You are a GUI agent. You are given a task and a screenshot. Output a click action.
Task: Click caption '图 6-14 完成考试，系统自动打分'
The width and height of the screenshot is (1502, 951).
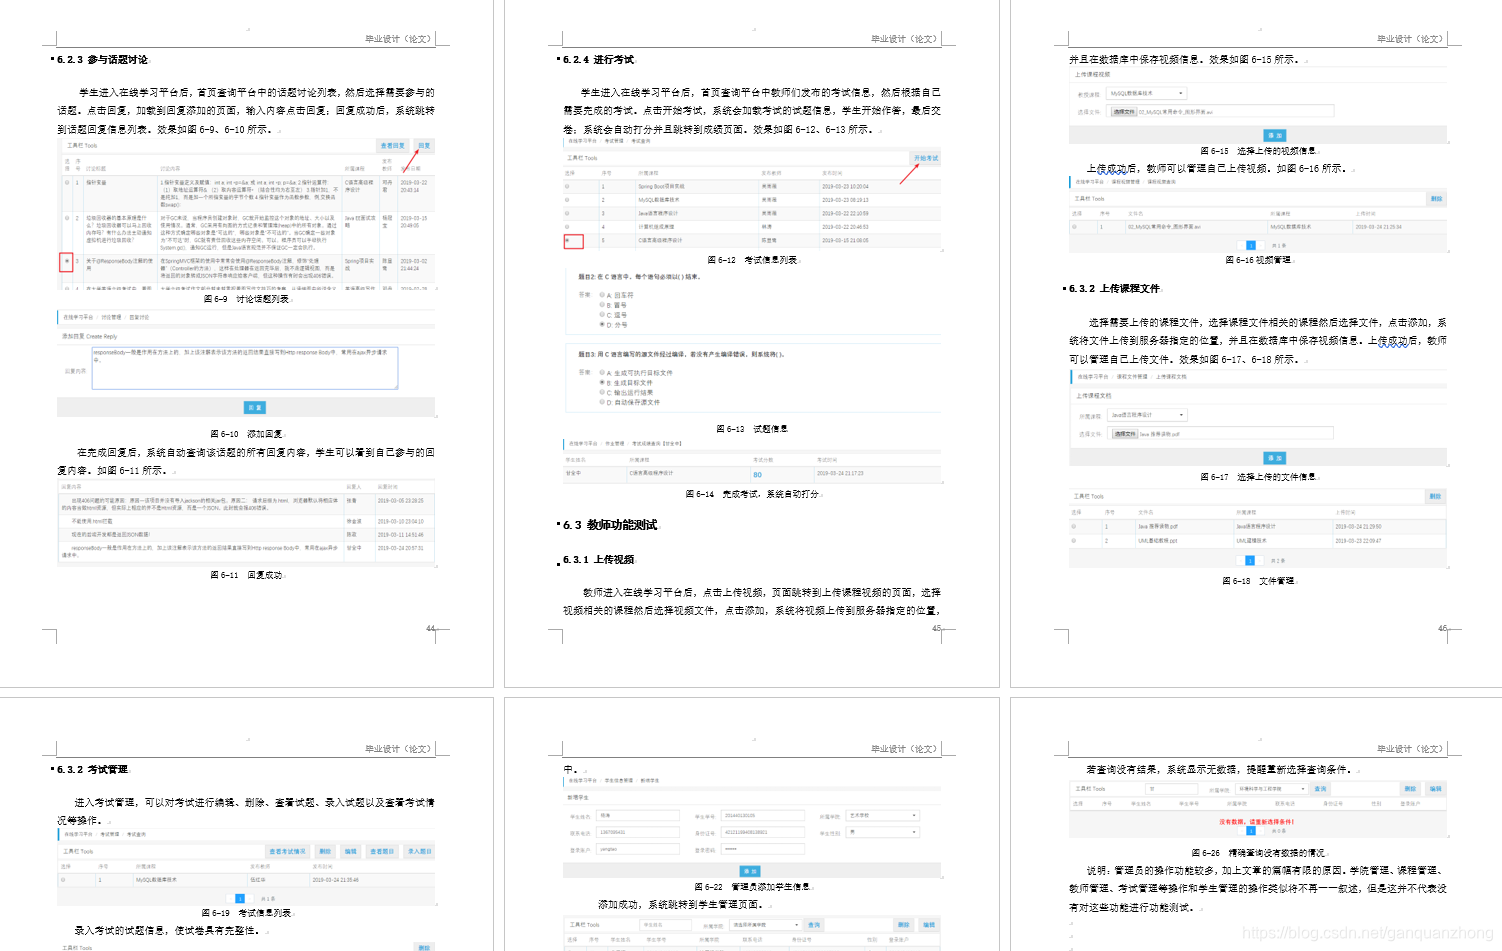[752, 494]
